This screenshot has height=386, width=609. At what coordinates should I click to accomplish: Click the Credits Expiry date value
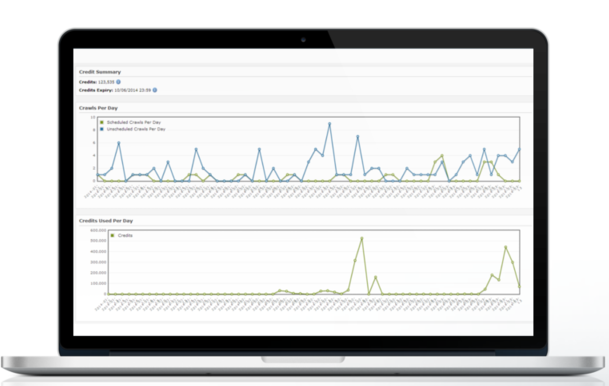[x=132, y=90]
